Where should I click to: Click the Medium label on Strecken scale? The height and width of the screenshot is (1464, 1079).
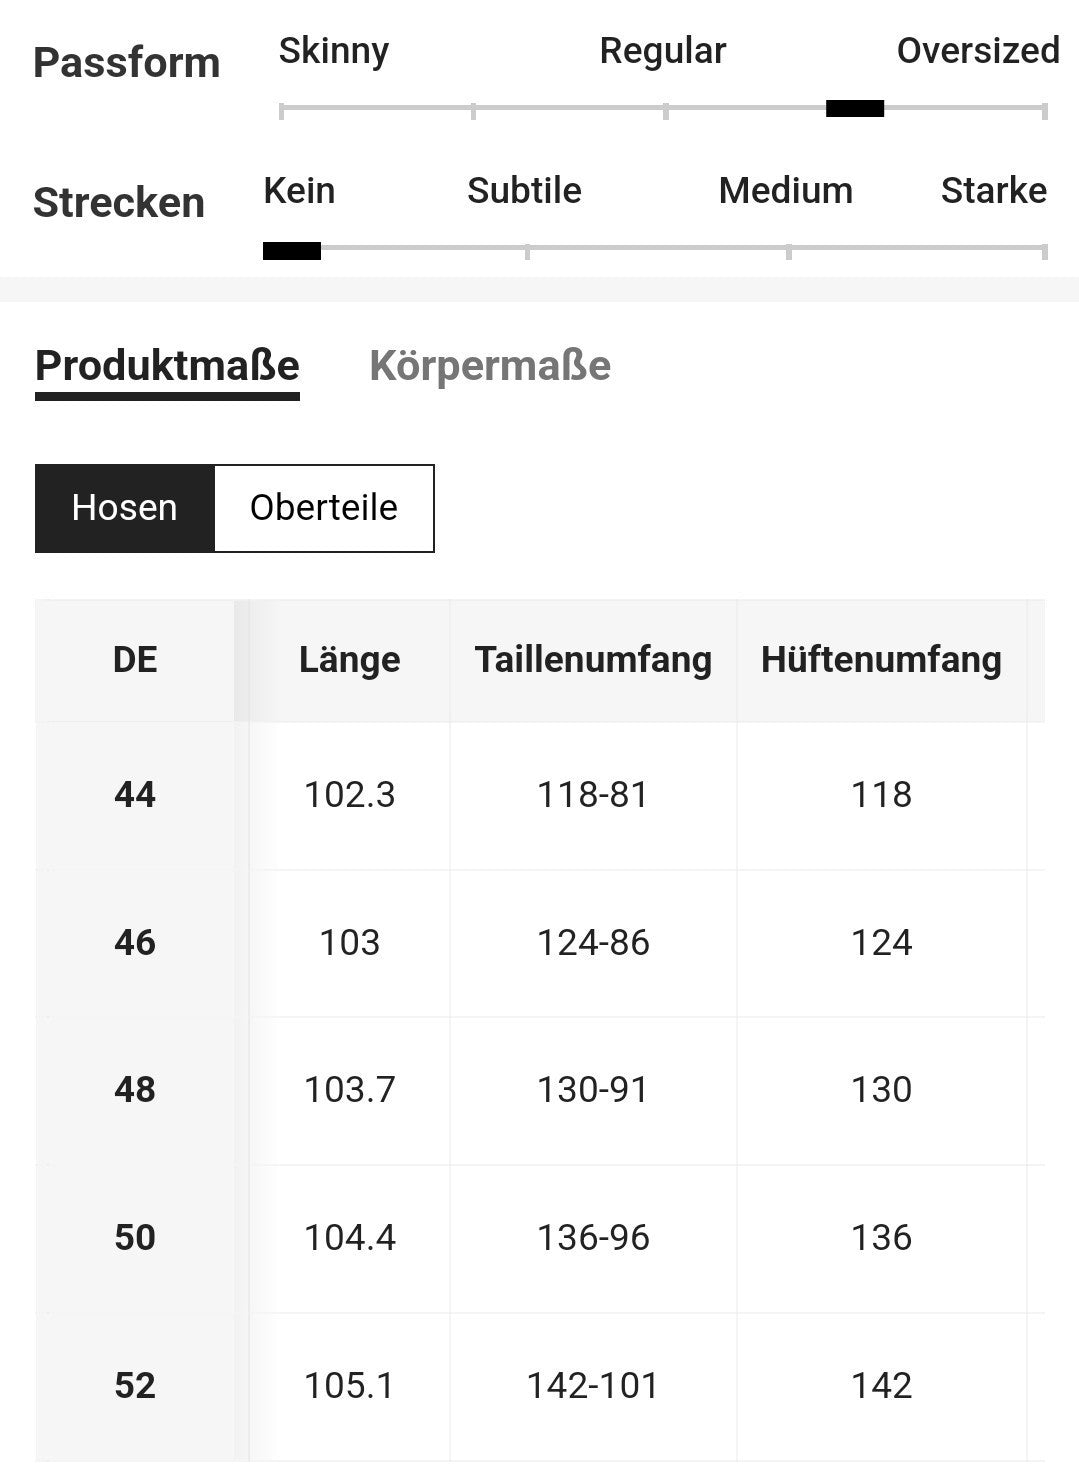click(786, 191)
